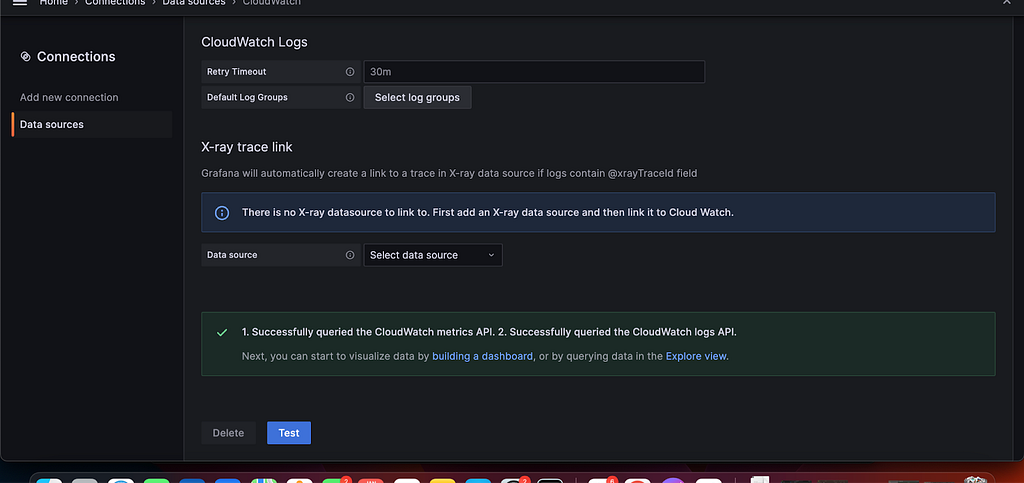The image size is (1024, 483).
Task: Click the Connections sidebar title text
Action: point(76,57)
